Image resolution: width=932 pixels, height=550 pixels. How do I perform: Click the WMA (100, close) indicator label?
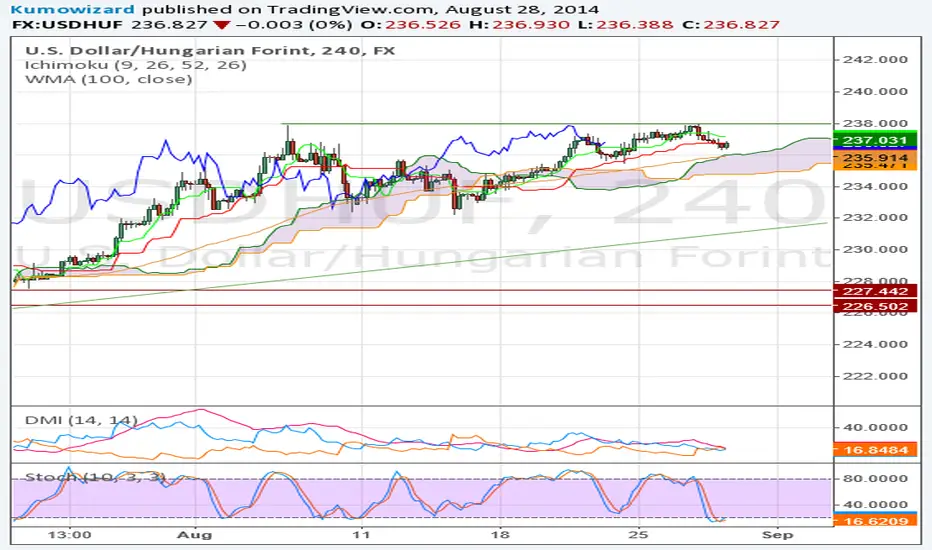108,79
